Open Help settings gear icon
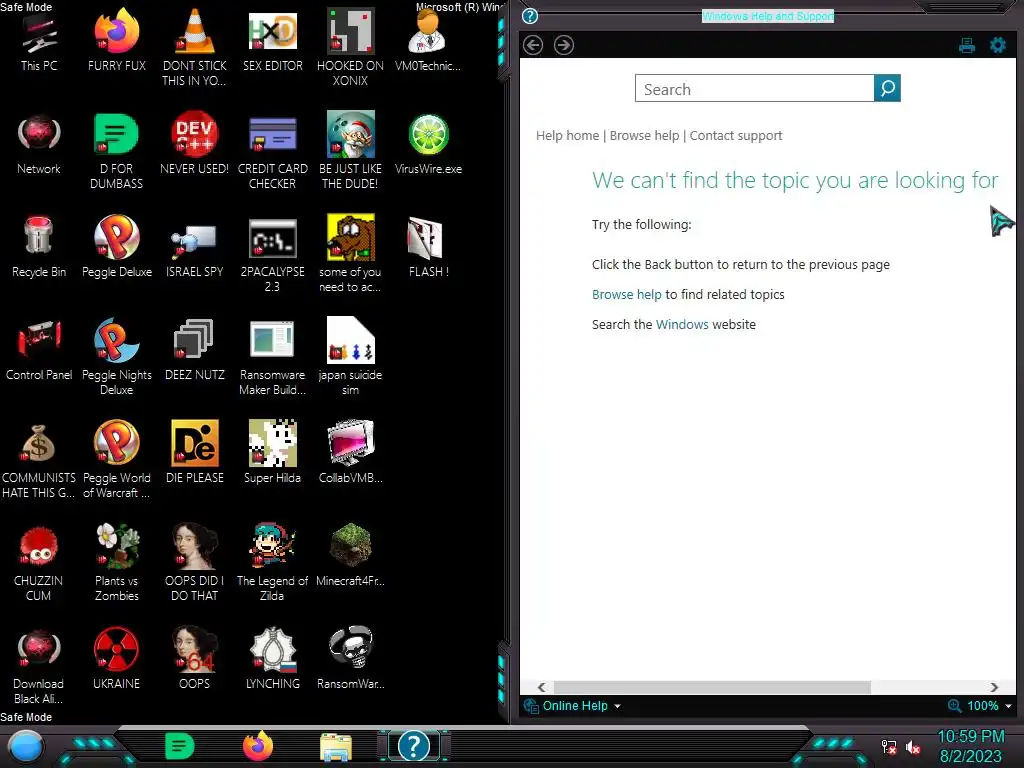Viewport: 1024px width, 768px height. [998, 45]
